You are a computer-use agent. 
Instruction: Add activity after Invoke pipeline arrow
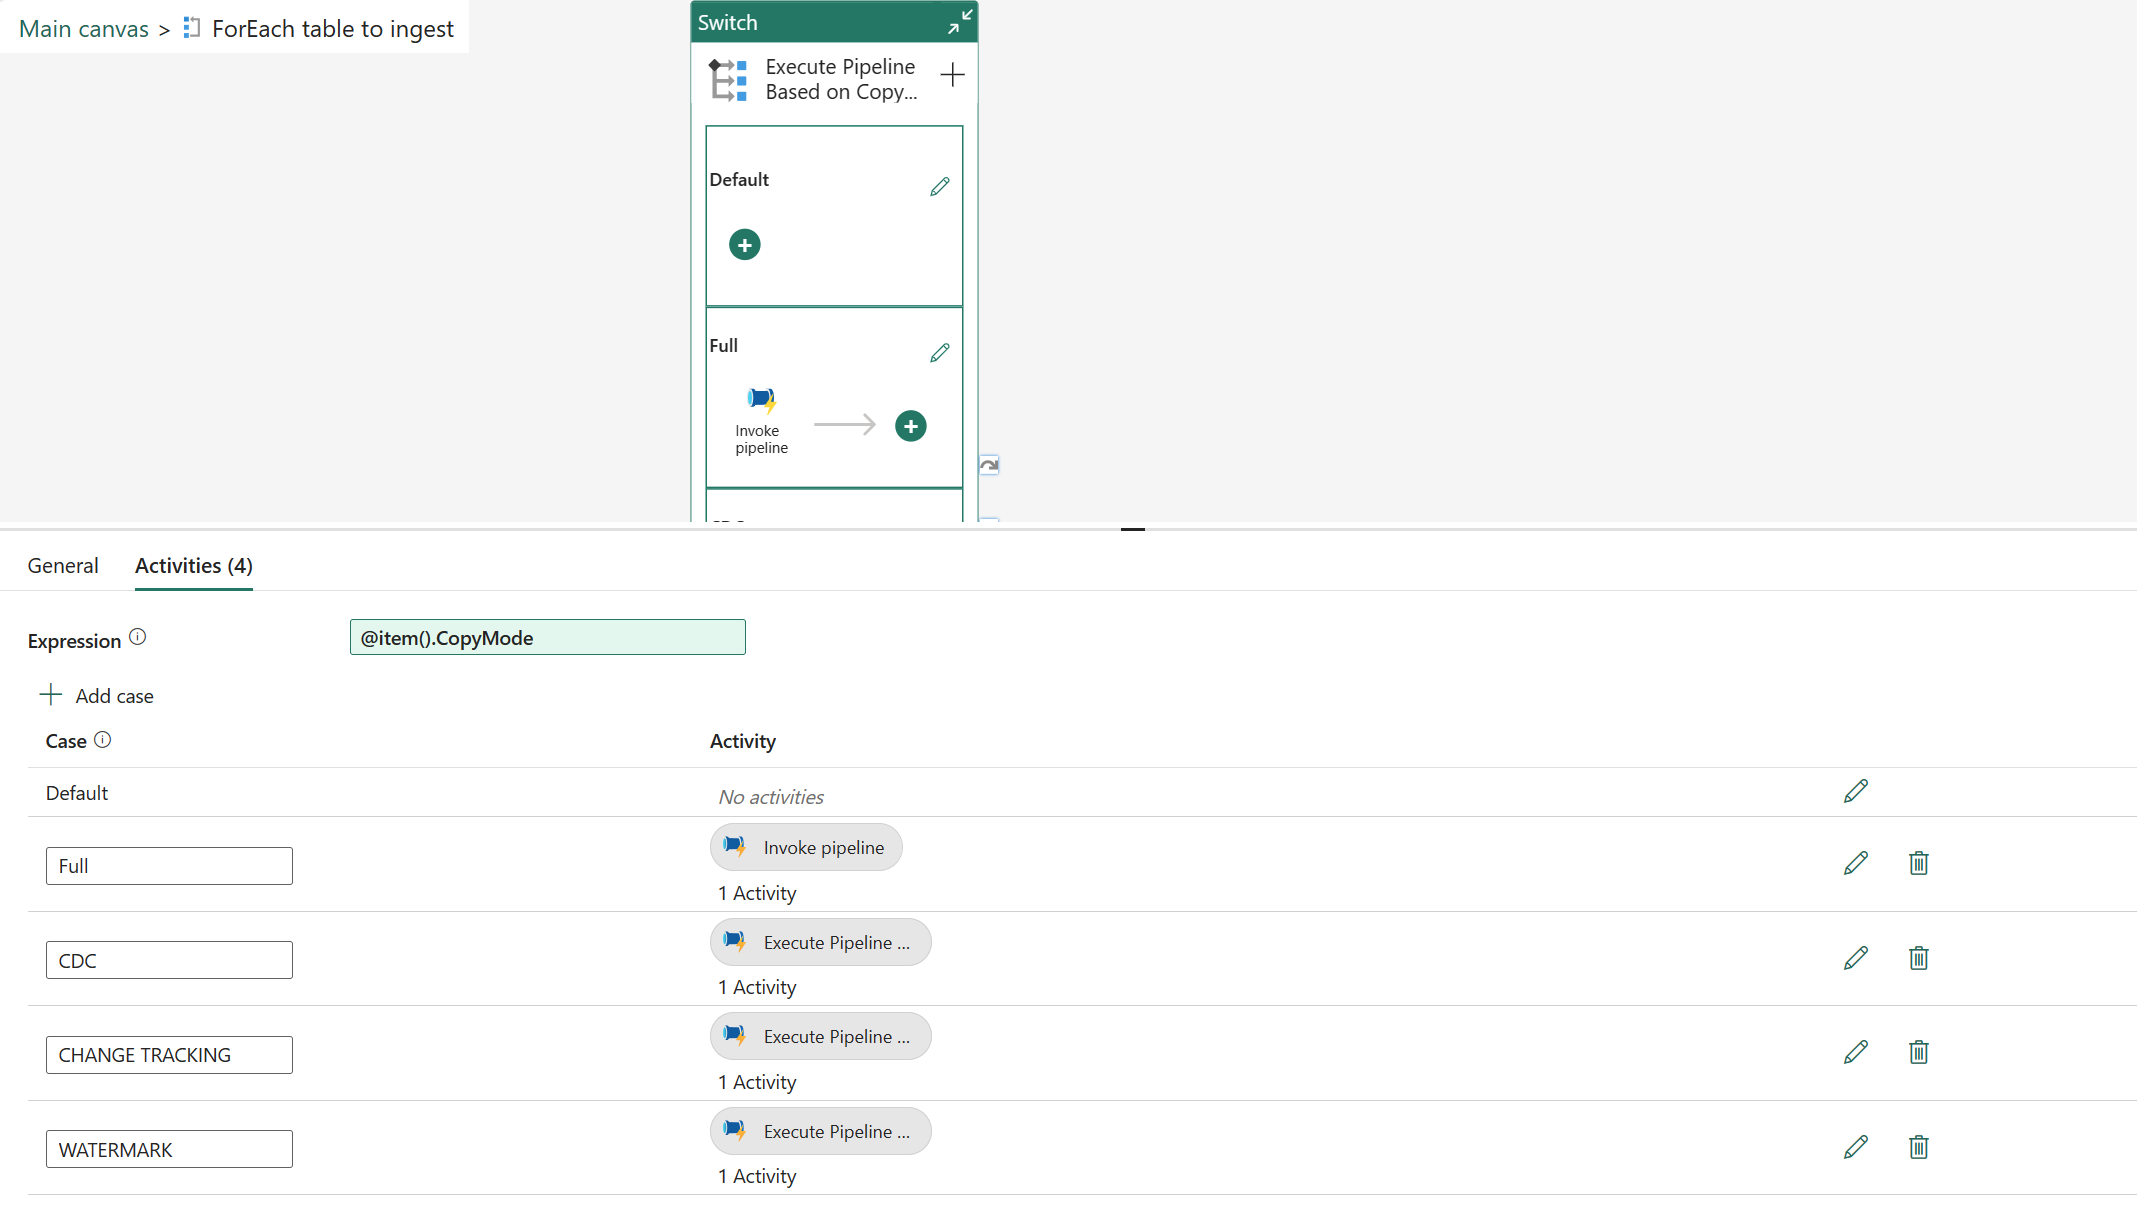point(910,426)
